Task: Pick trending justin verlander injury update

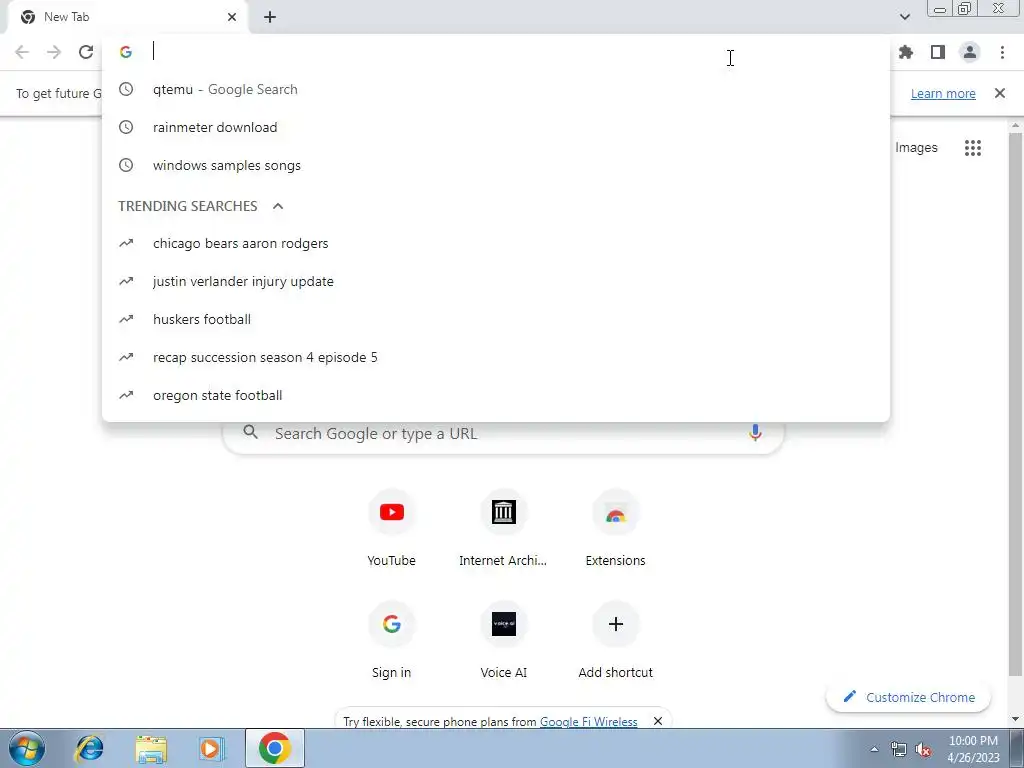Action: point(496,281)
